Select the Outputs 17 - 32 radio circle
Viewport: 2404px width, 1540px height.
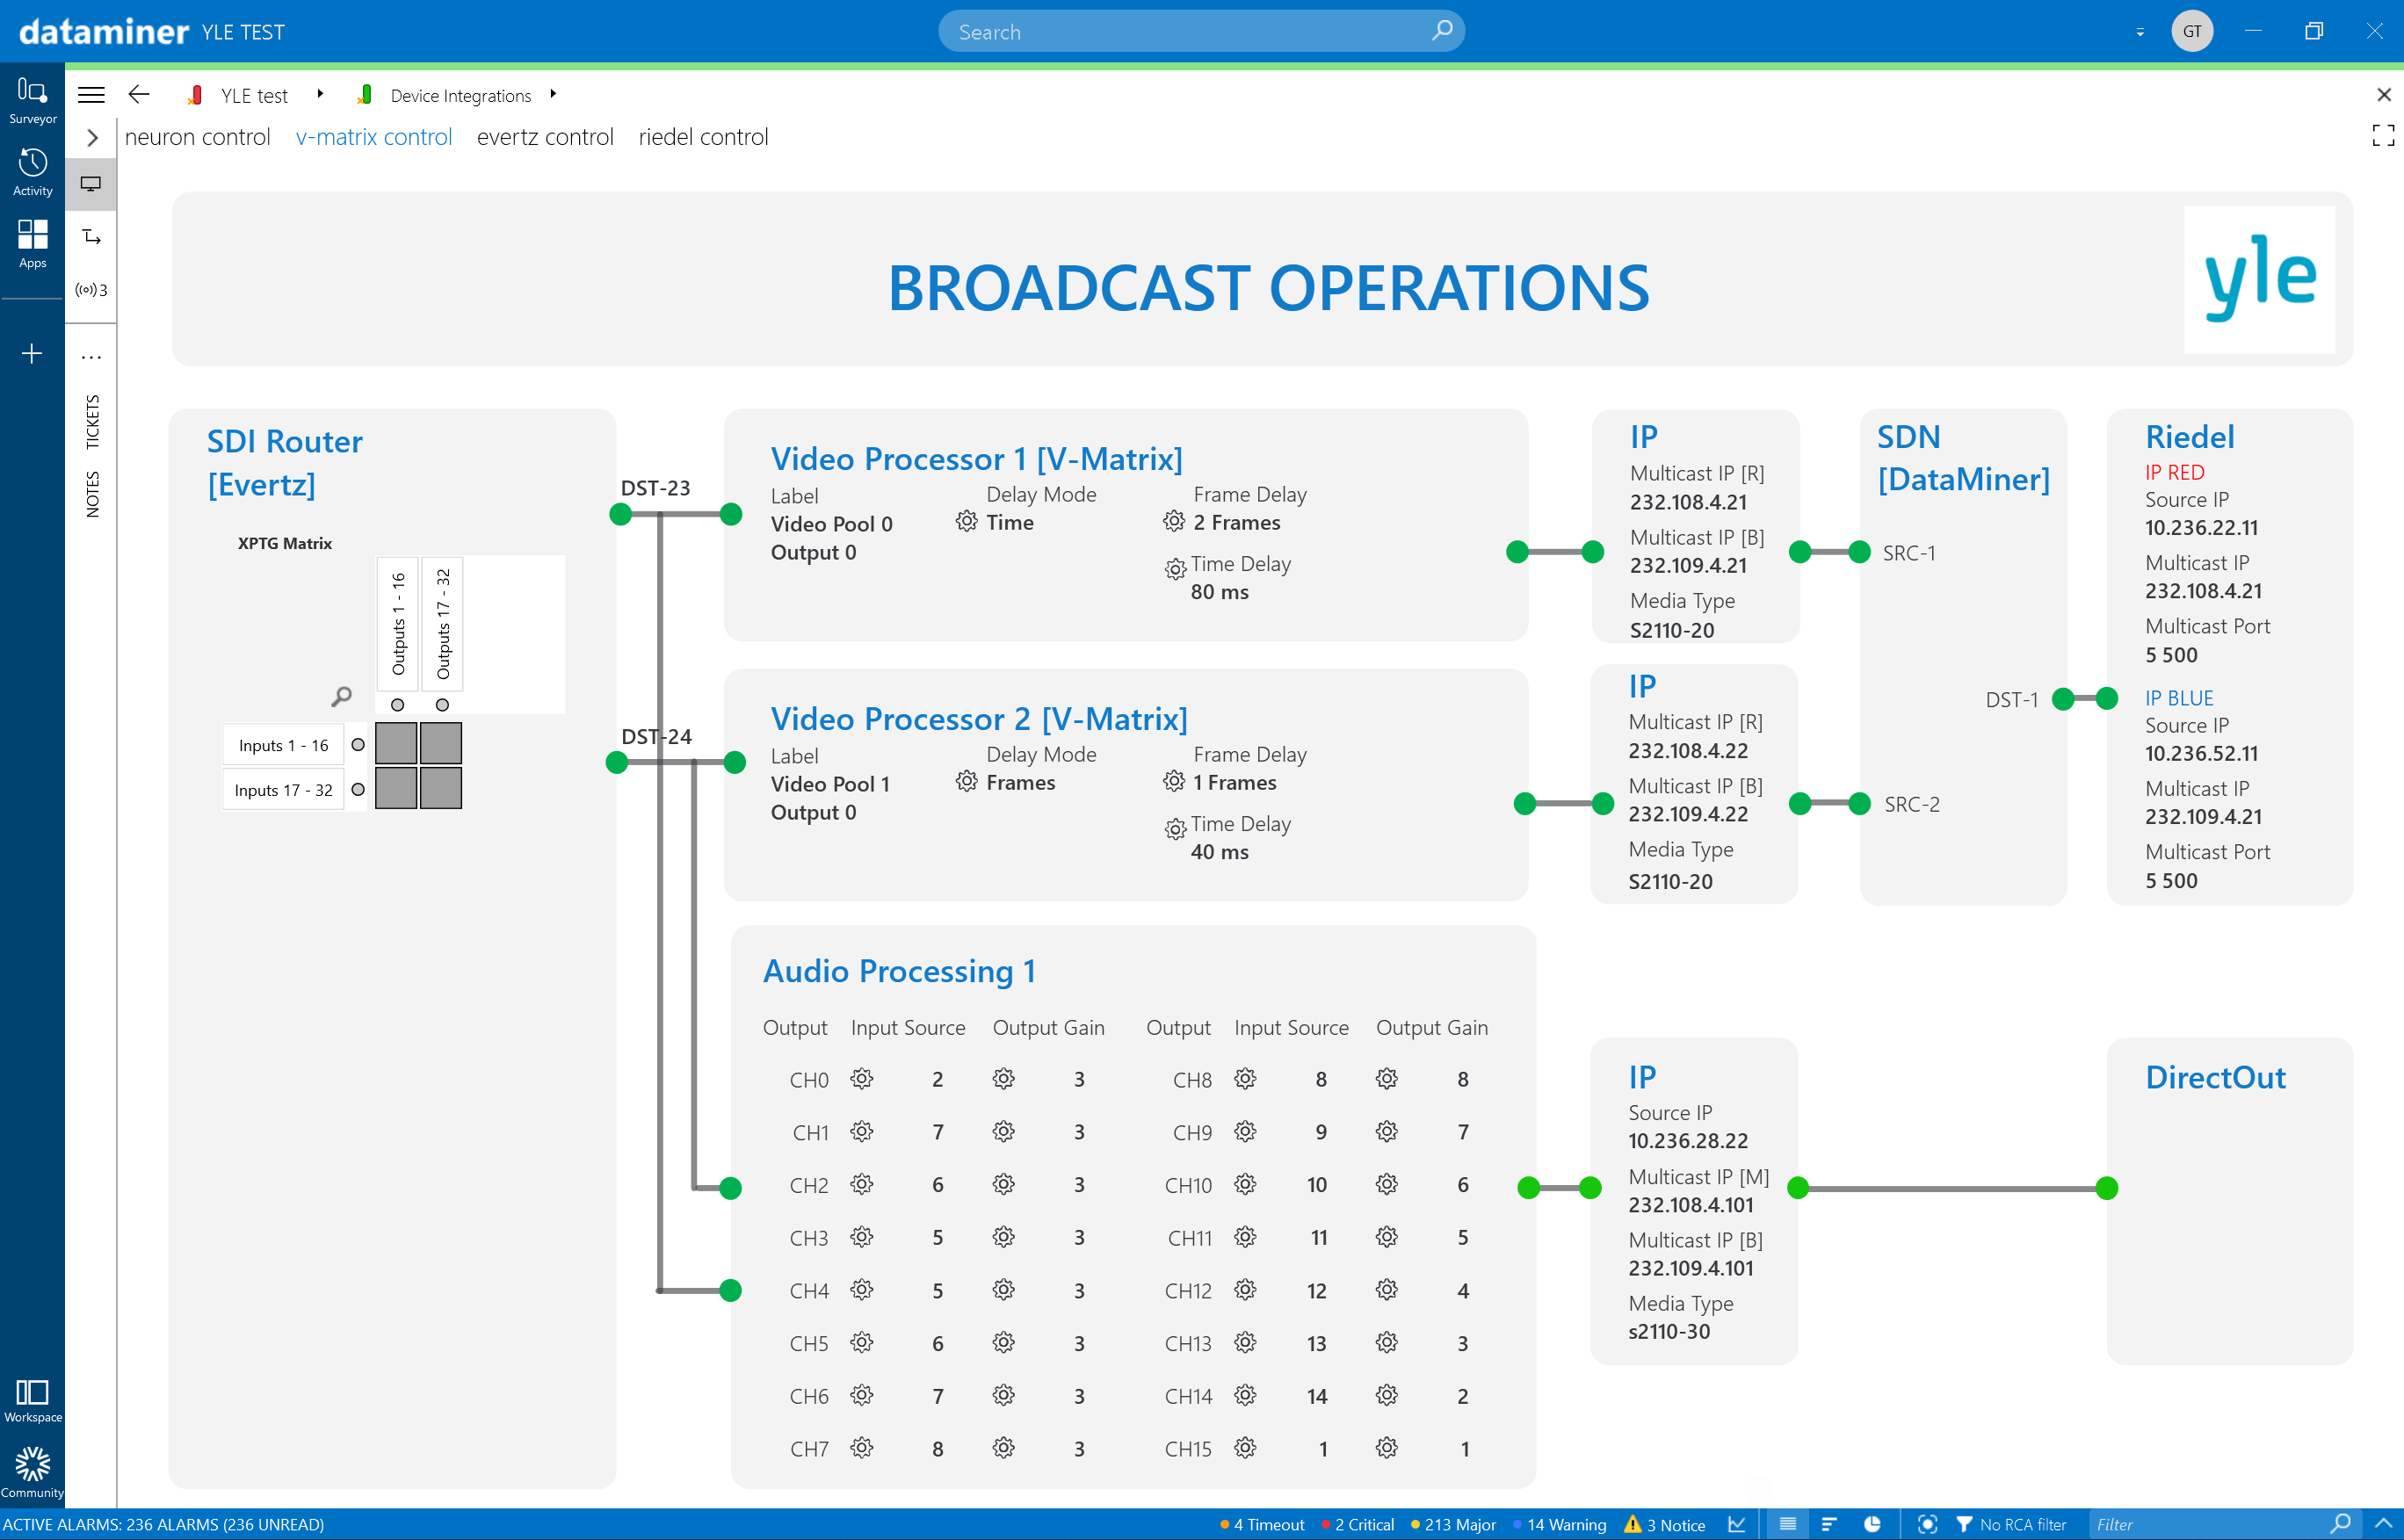pos(443,705)
